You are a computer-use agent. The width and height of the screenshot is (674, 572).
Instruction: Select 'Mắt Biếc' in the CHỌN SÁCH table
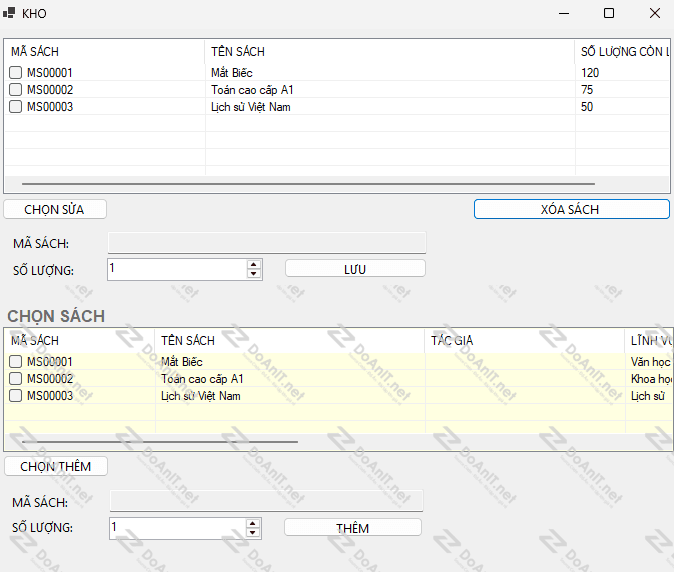coord(182,362)
